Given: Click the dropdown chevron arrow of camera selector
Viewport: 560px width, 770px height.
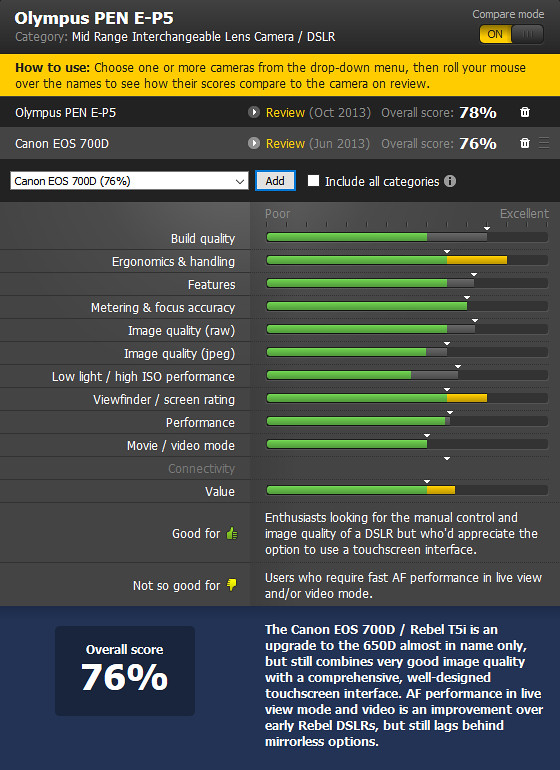Looking at the screenshot, I should tap(240, 181).
